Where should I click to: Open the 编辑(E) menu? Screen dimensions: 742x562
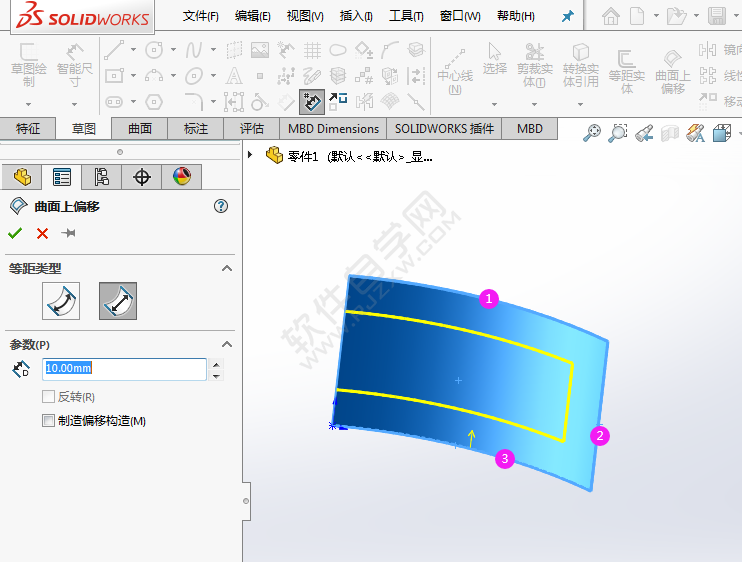(x=253, y=16)
